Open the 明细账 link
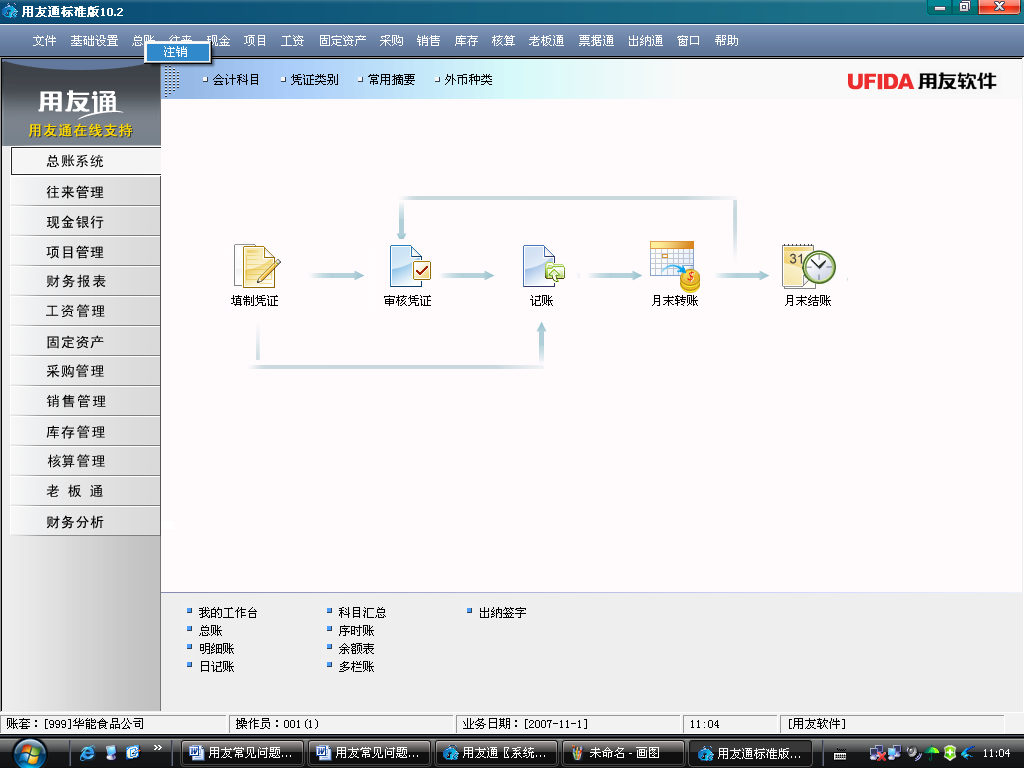Viewport: 1024px width, 768px height. click(x=216, y=648)
